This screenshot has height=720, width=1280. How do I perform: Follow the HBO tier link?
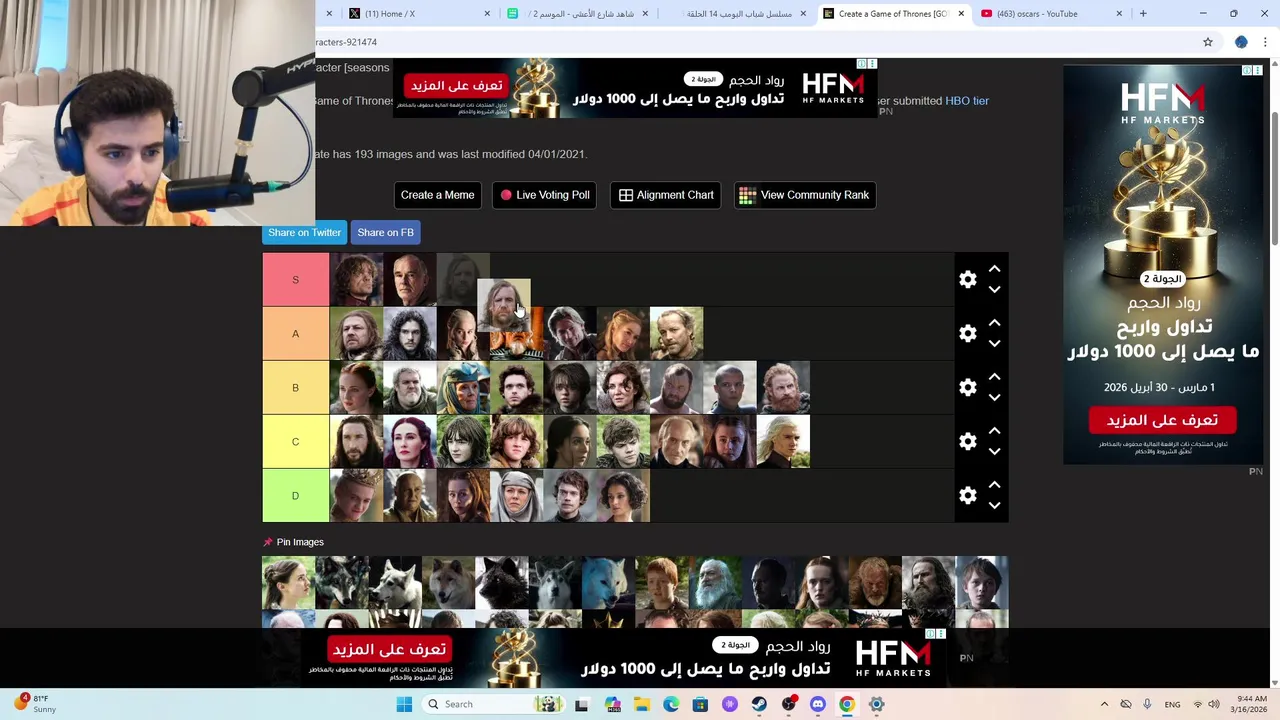click(x=967, y=101)
